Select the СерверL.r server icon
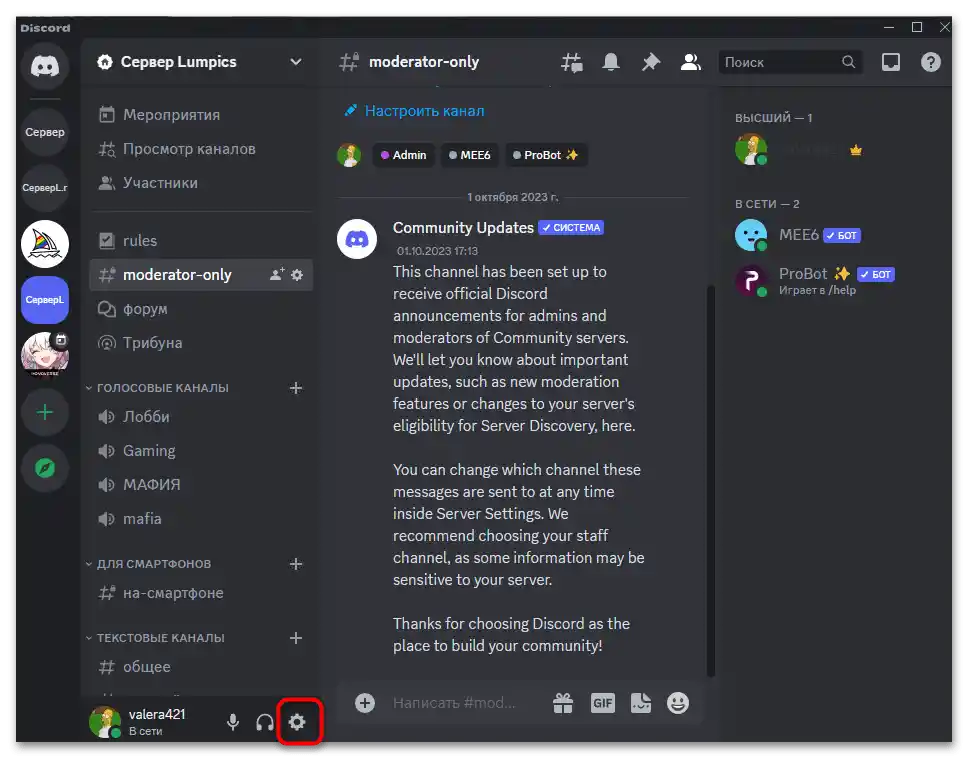The width and height of the screenshot is (968, 758). [x=44, y=188]
